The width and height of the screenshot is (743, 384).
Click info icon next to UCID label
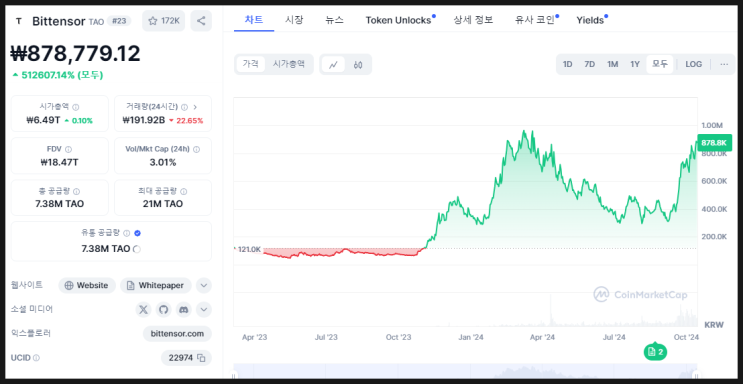pos(36,358)
